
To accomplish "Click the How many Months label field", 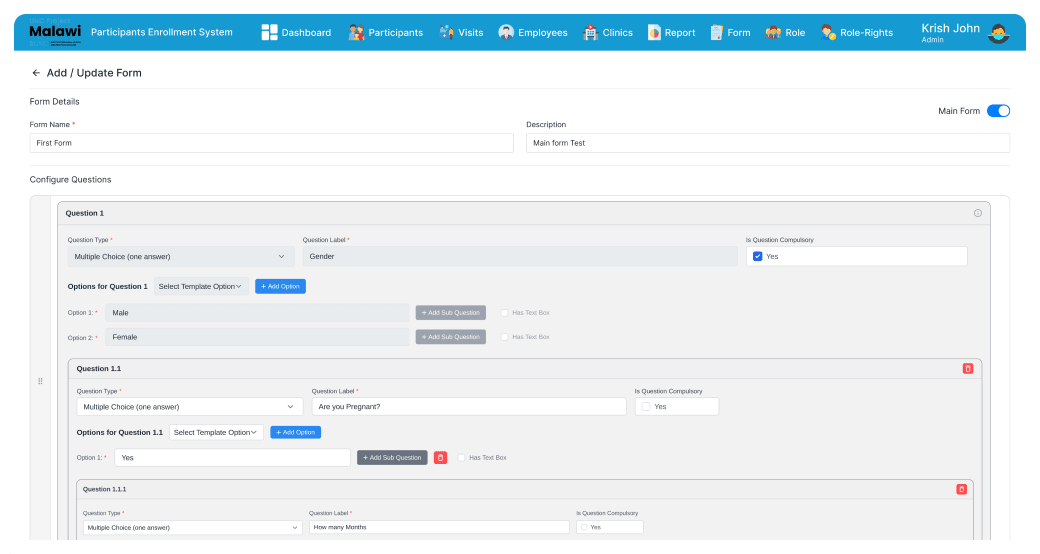I will click(439, 527).
